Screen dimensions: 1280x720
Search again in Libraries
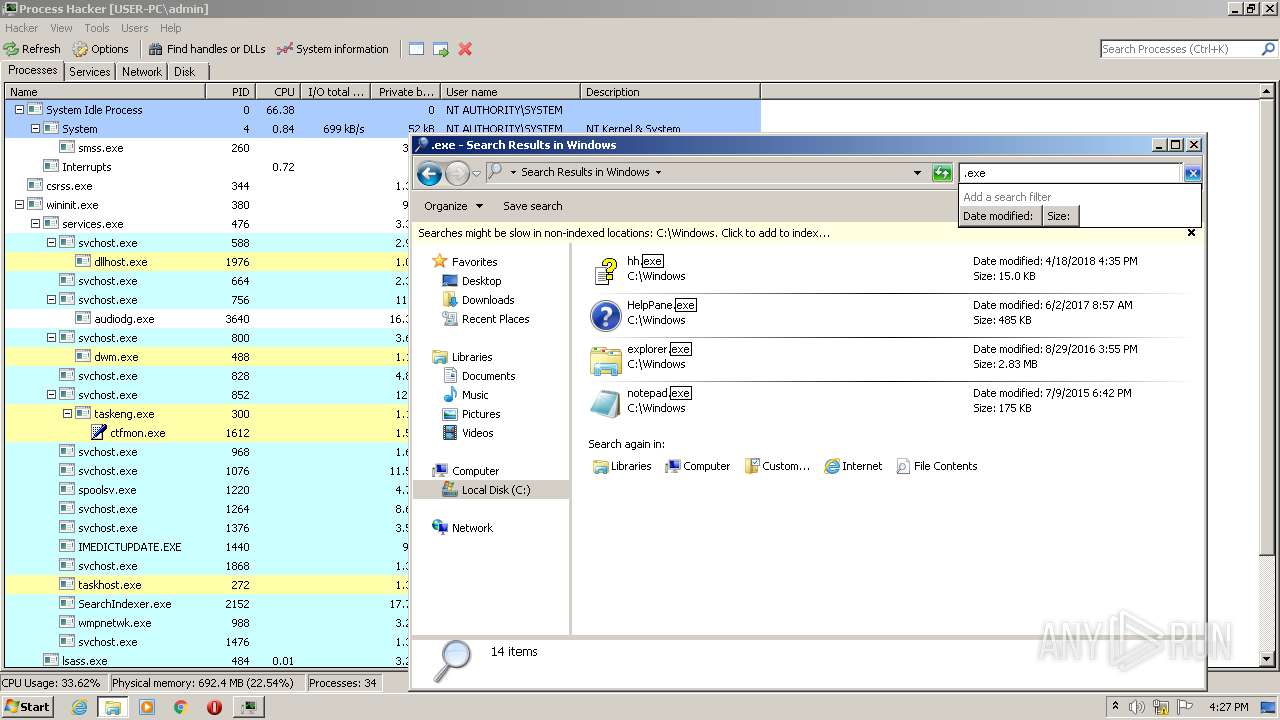[622, 466]
